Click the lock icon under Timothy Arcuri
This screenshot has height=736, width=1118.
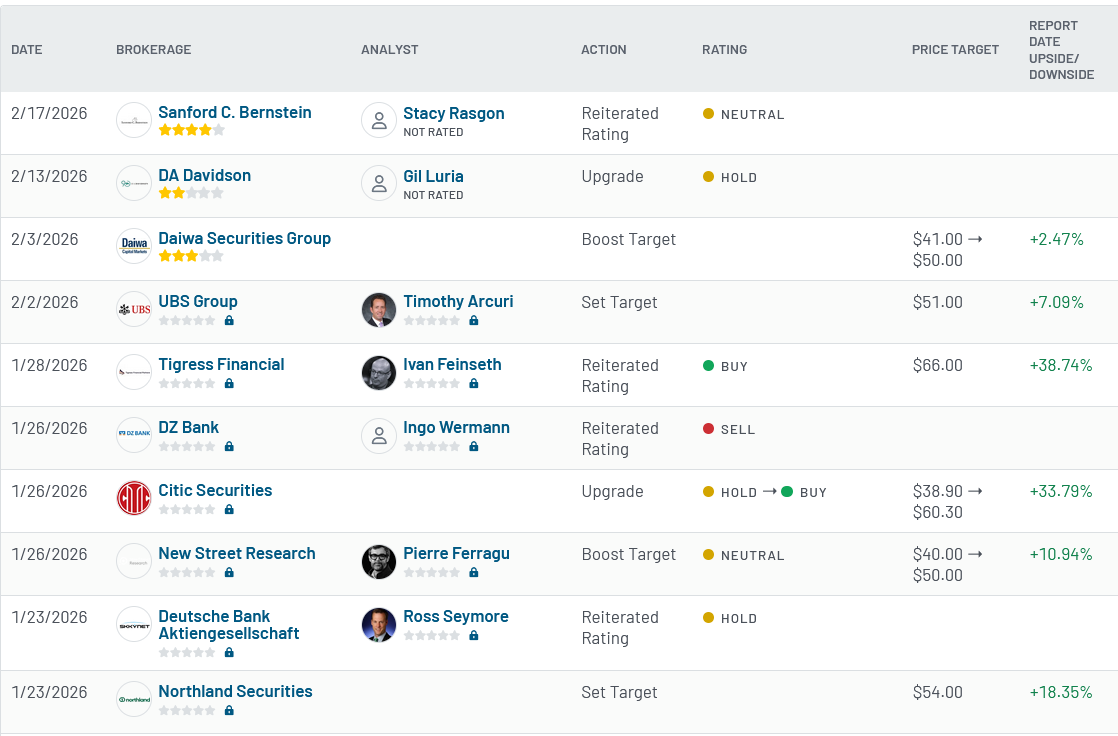(x=473, y=320)
